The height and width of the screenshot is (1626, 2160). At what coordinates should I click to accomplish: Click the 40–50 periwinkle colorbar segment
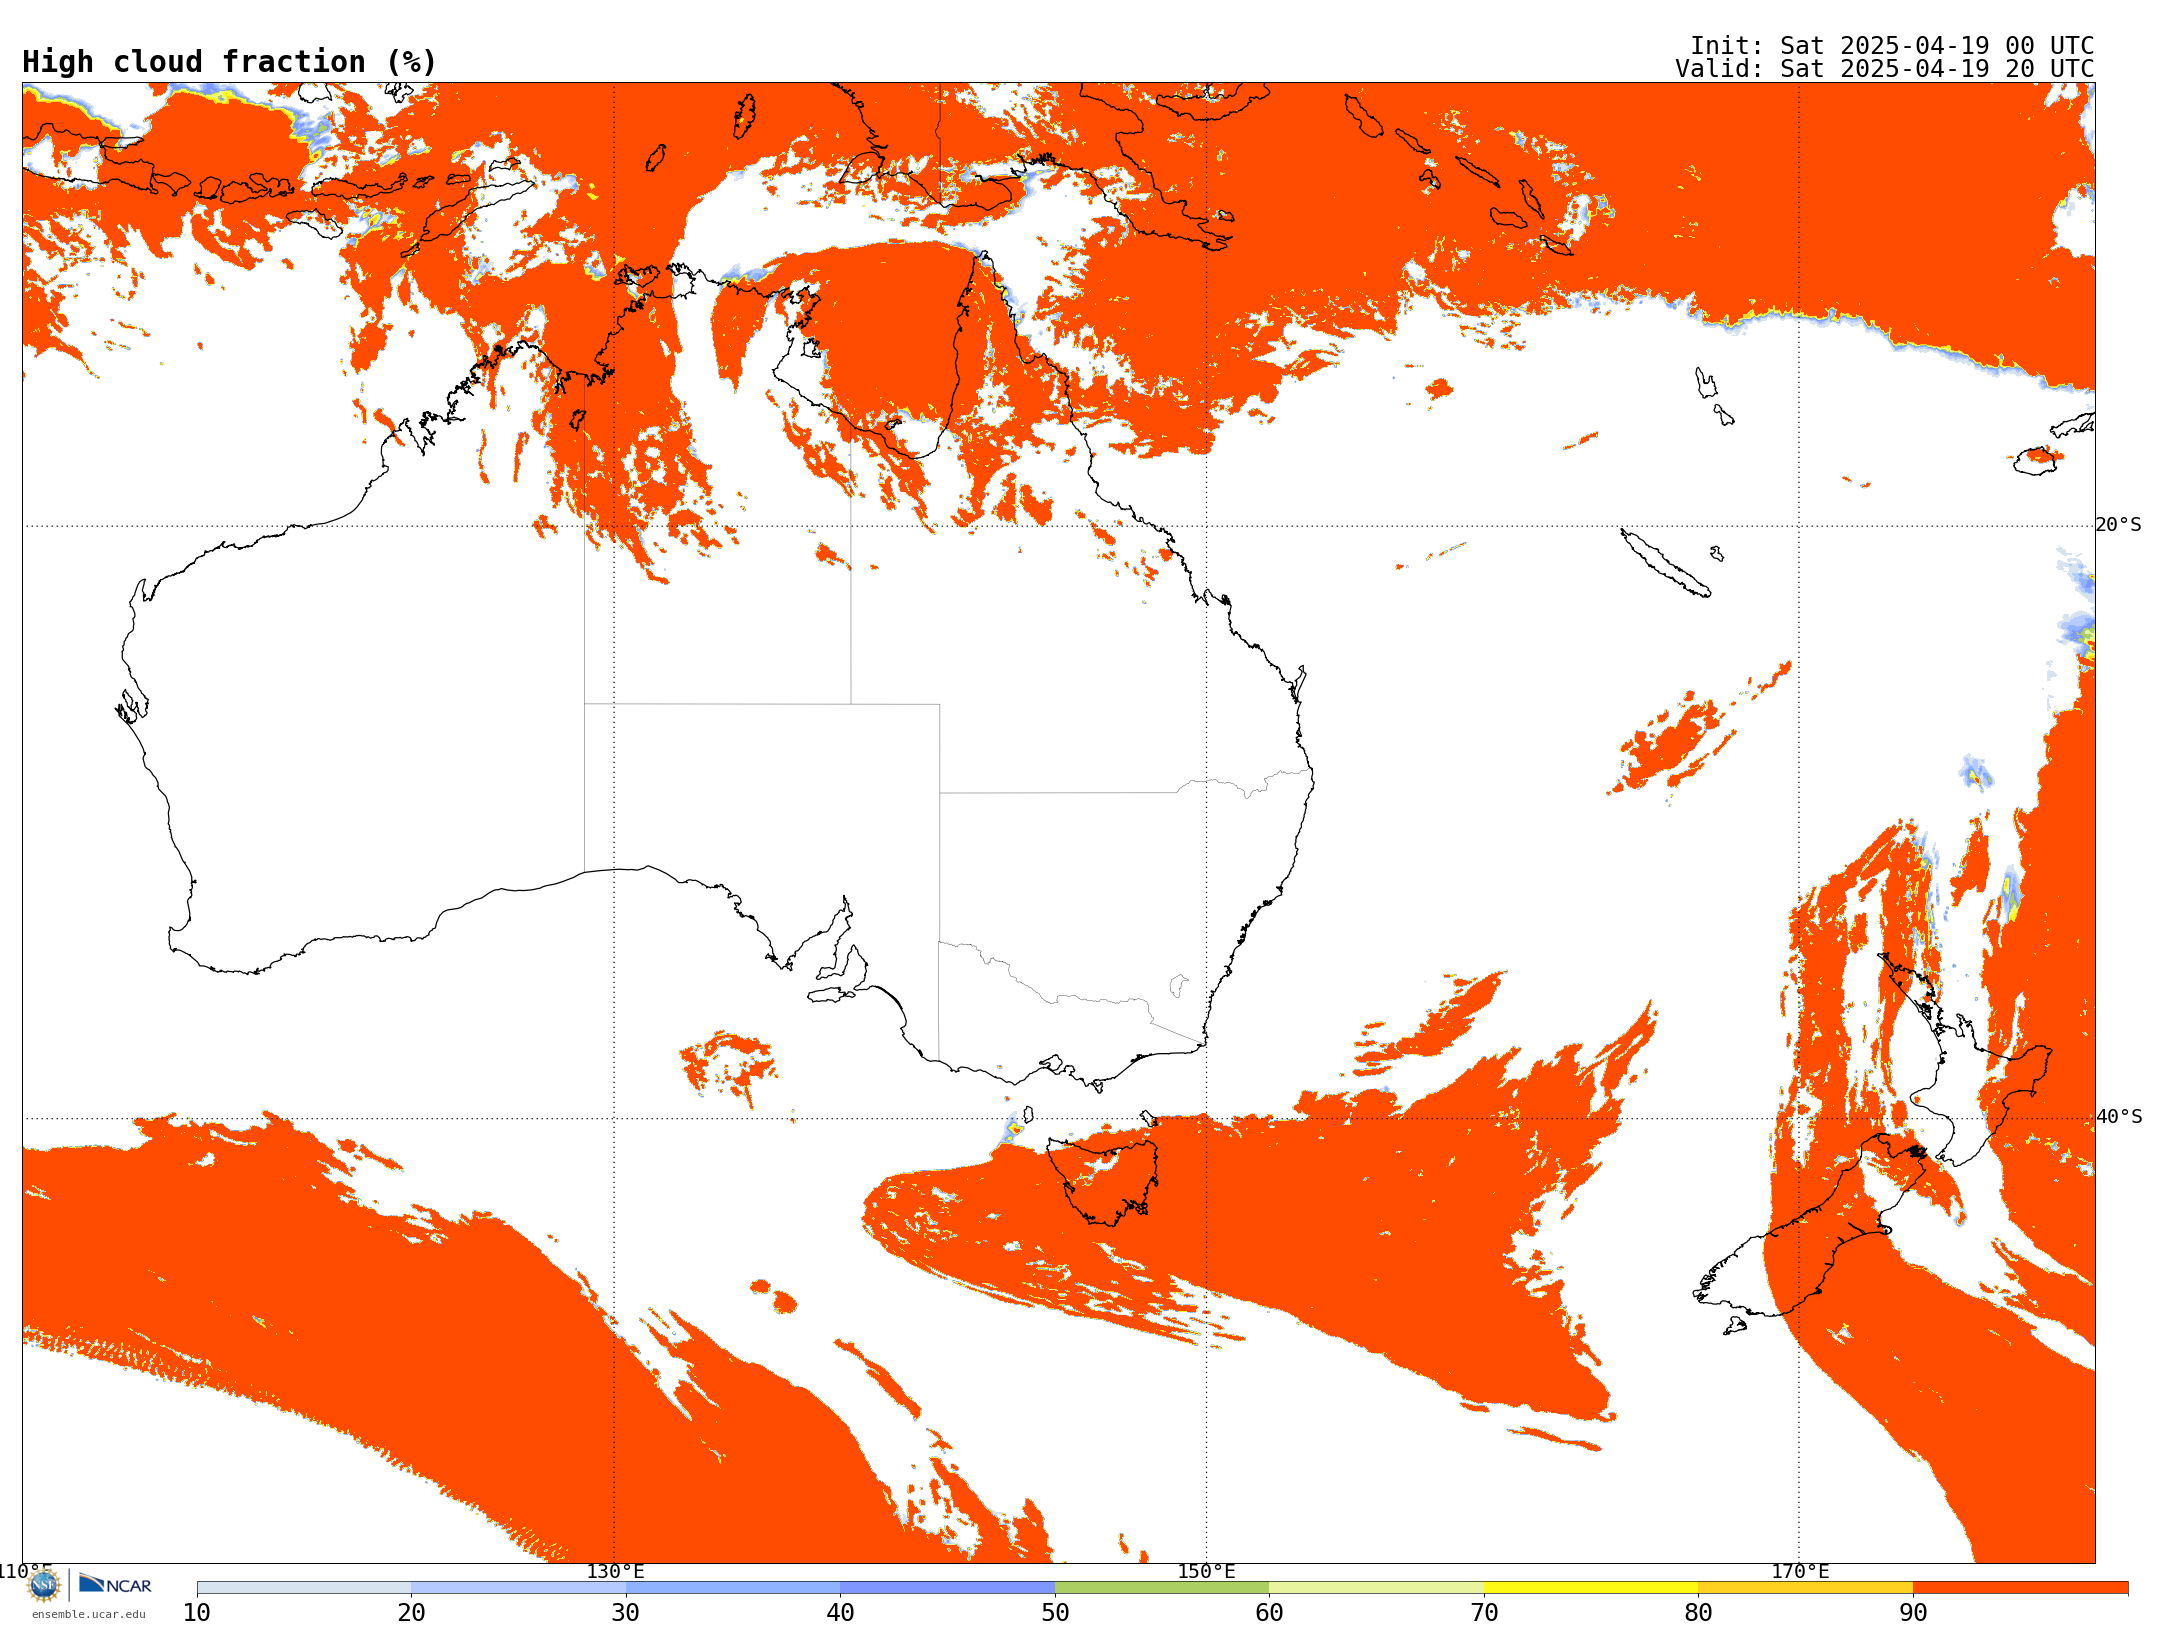[x=947, y=1588]
